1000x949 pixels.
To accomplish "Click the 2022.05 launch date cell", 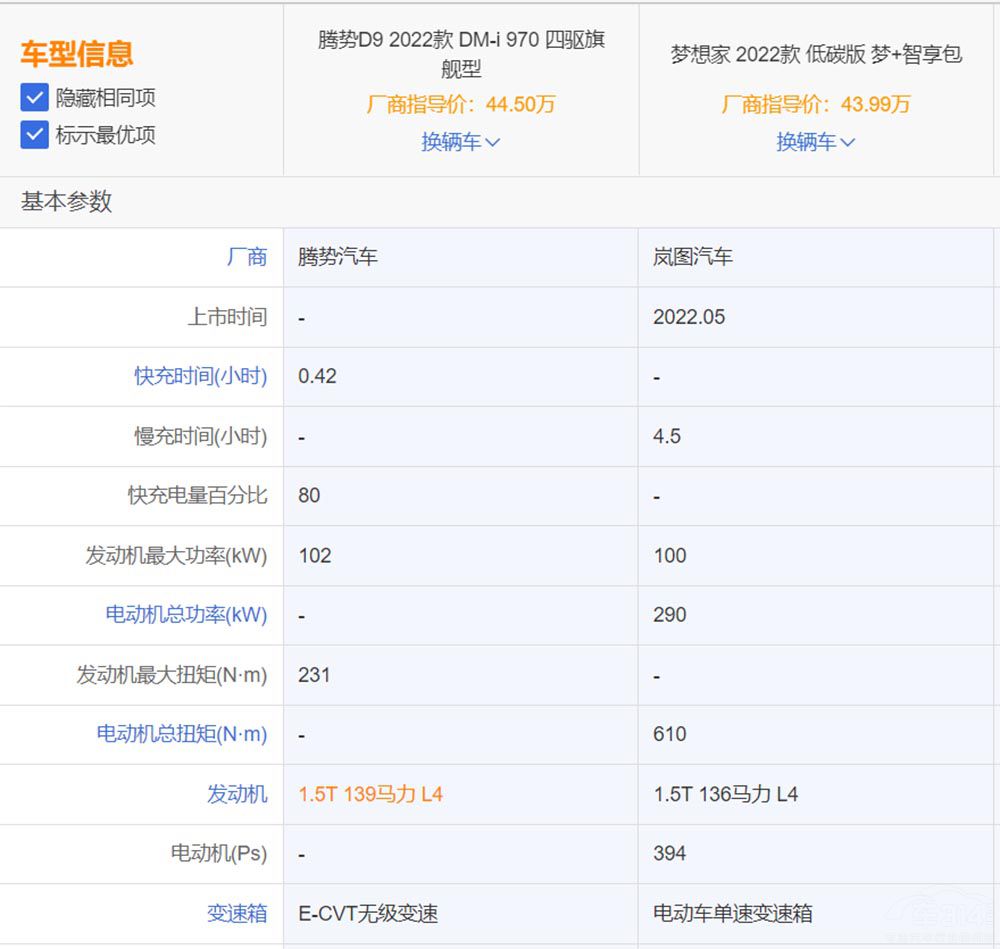I will tap(687, 317).
